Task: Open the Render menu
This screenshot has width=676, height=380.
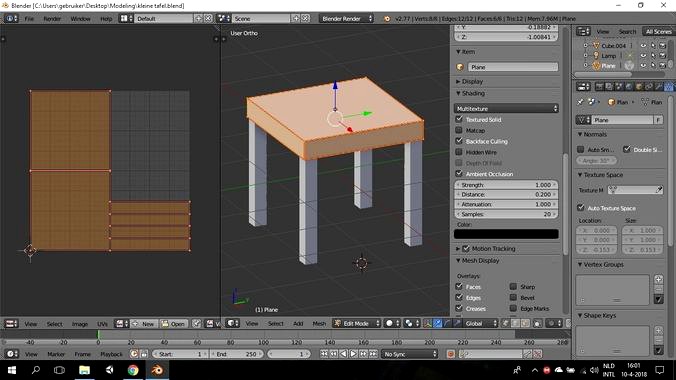Action: coord(52,19)
